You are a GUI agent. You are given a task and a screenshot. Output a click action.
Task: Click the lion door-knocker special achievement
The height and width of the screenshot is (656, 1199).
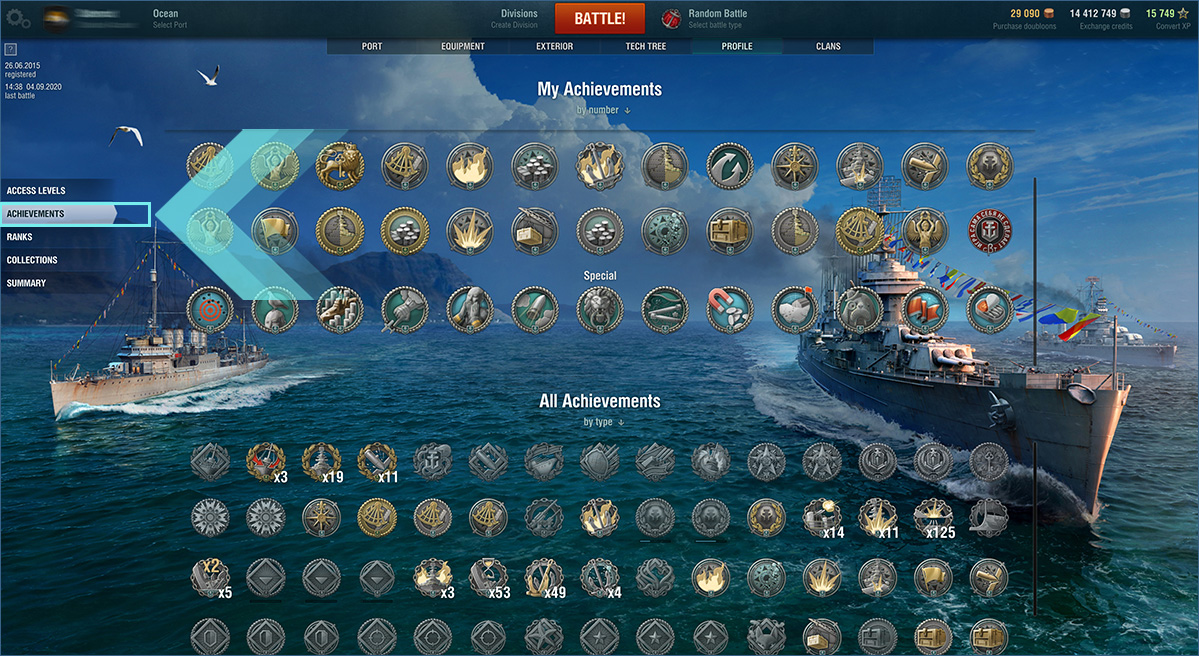pyautogui.click(x=600, y=310)
